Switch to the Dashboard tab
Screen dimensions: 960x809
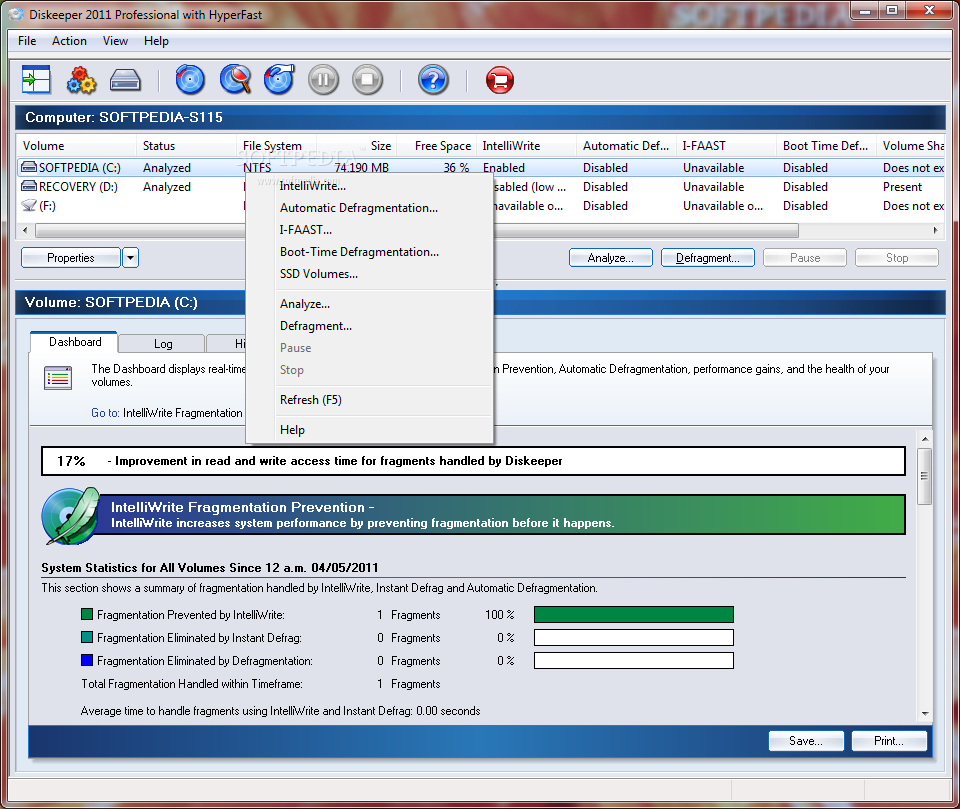75,342
